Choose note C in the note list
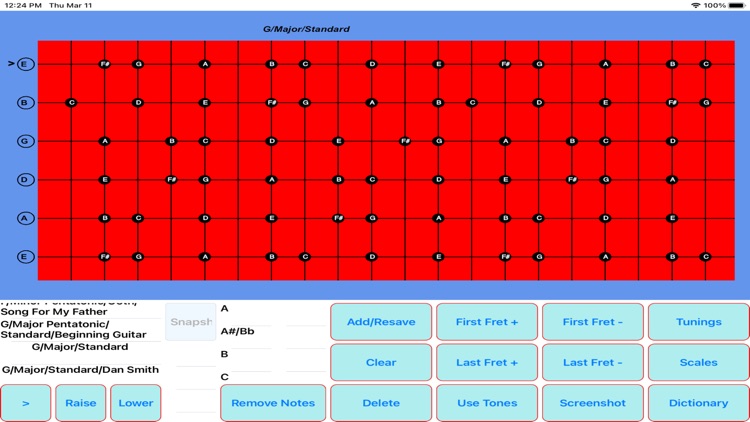This screenshot has width=750, height=422. point(224,377)
